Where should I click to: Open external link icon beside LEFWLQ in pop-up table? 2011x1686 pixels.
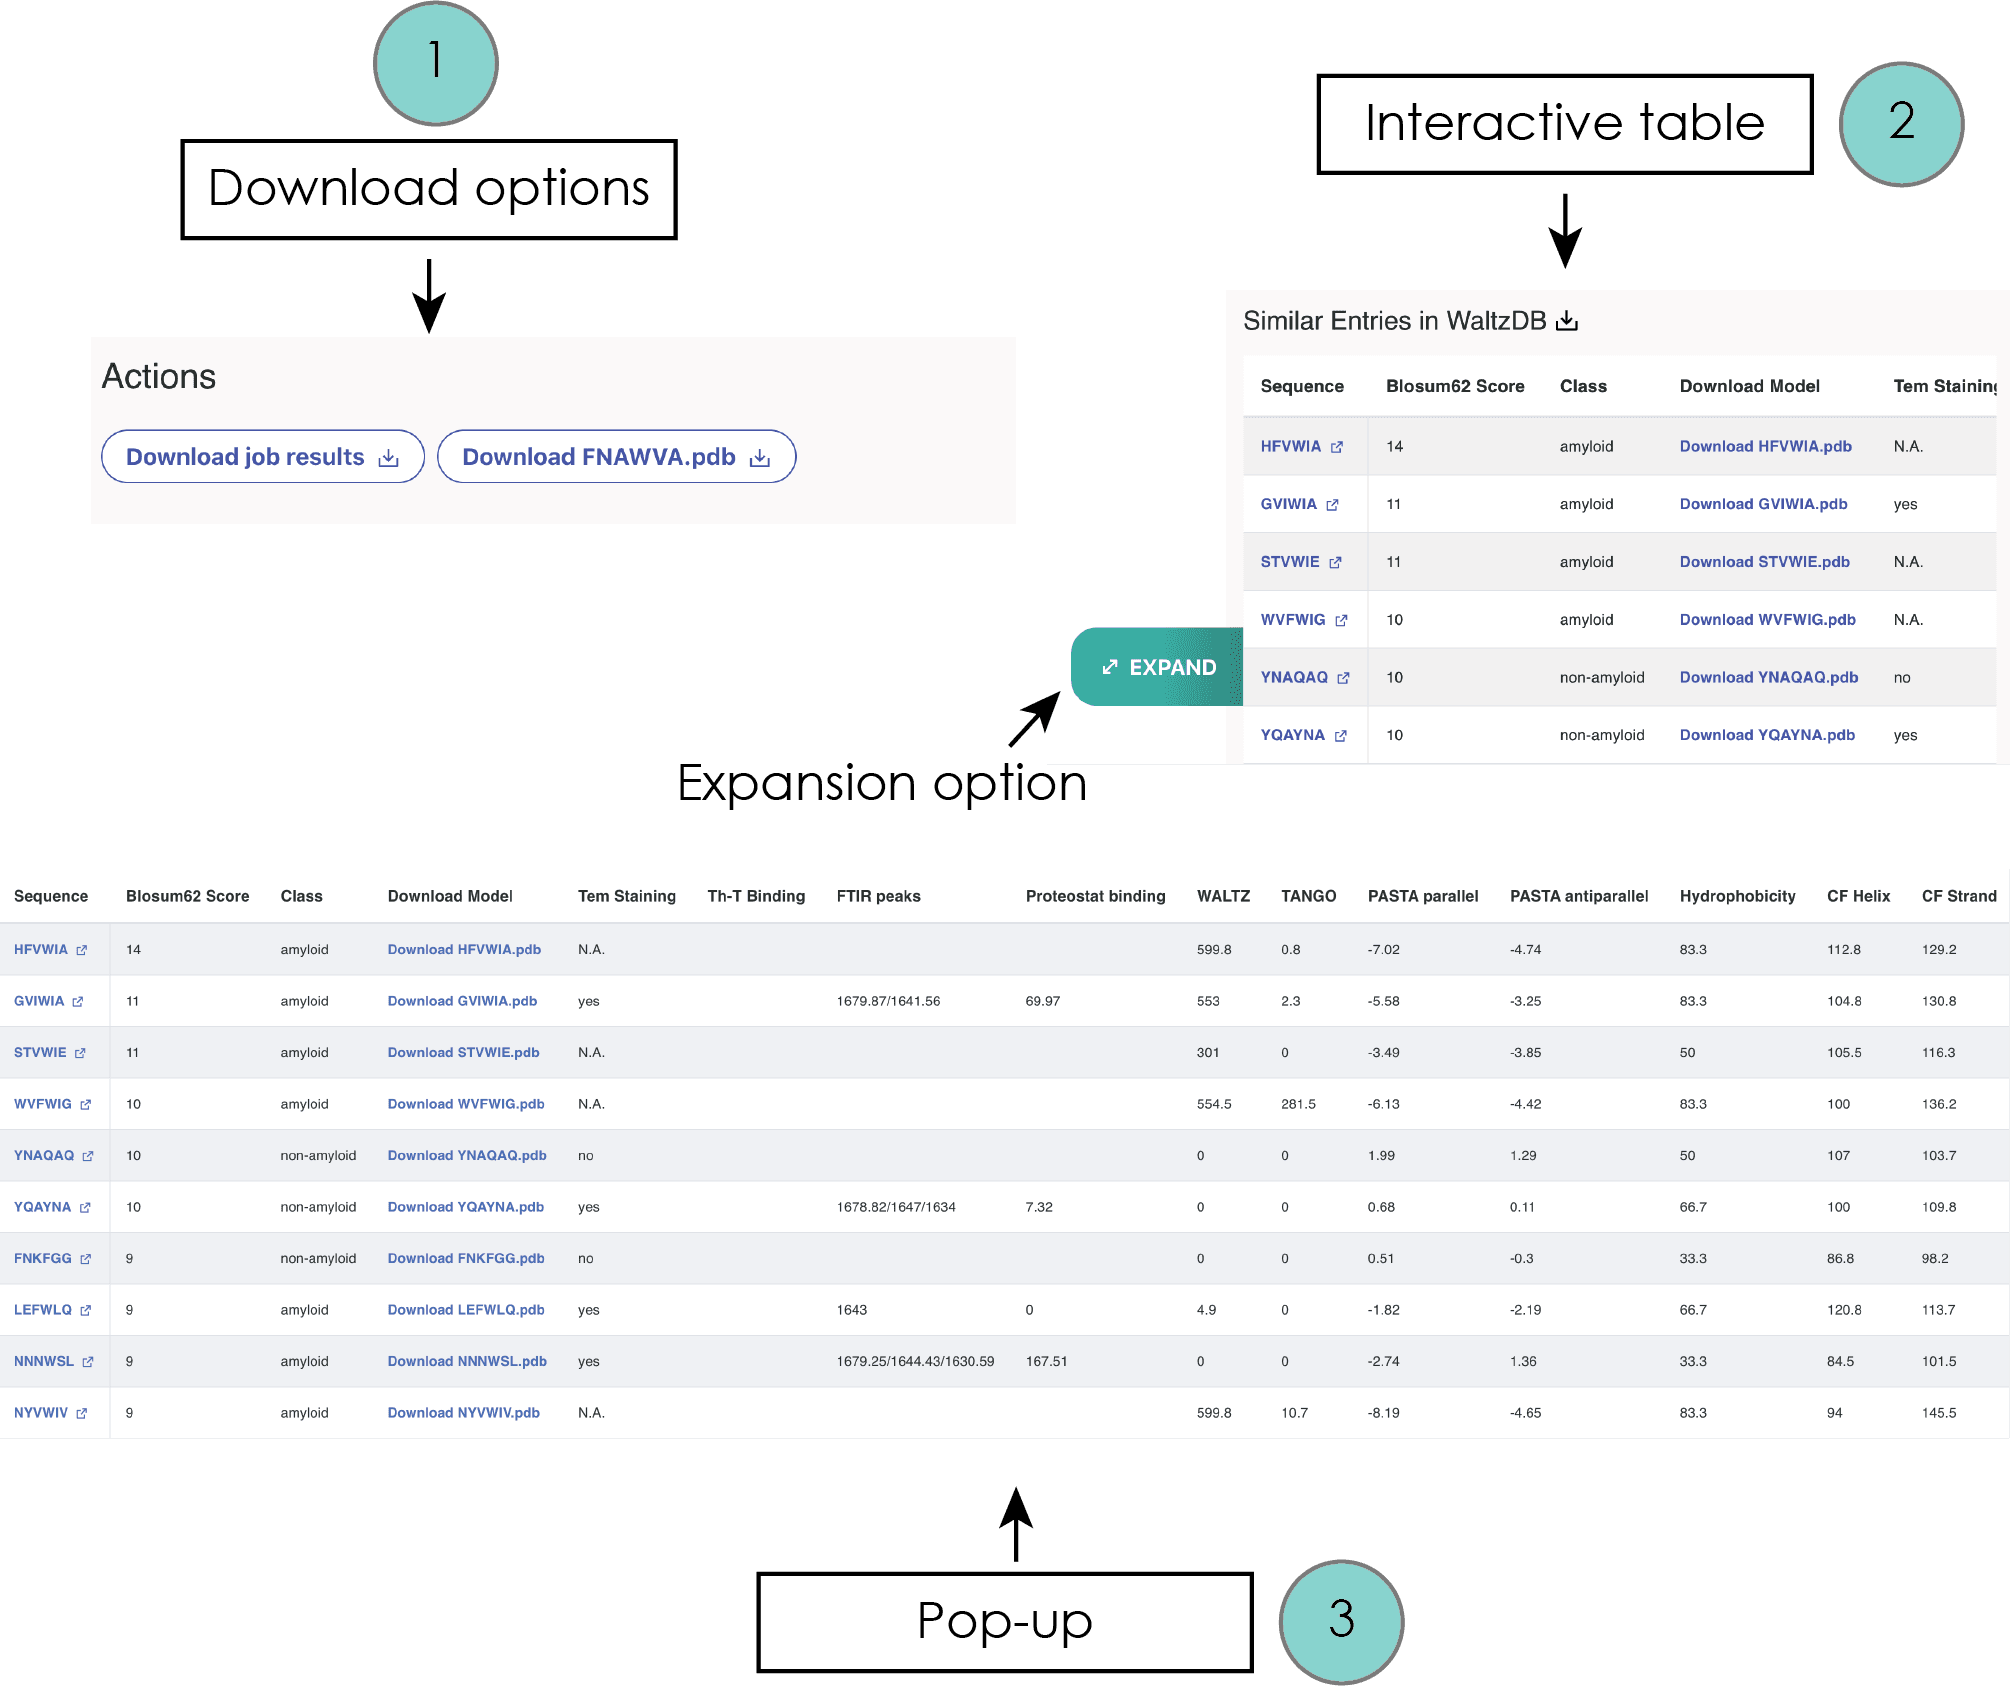tap(85, 1310)
